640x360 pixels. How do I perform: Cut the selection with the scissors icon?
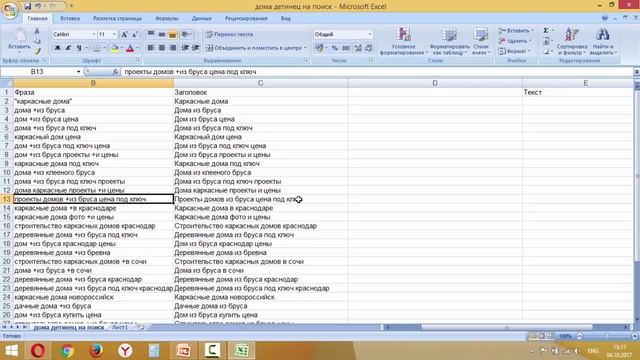[37, 31]
